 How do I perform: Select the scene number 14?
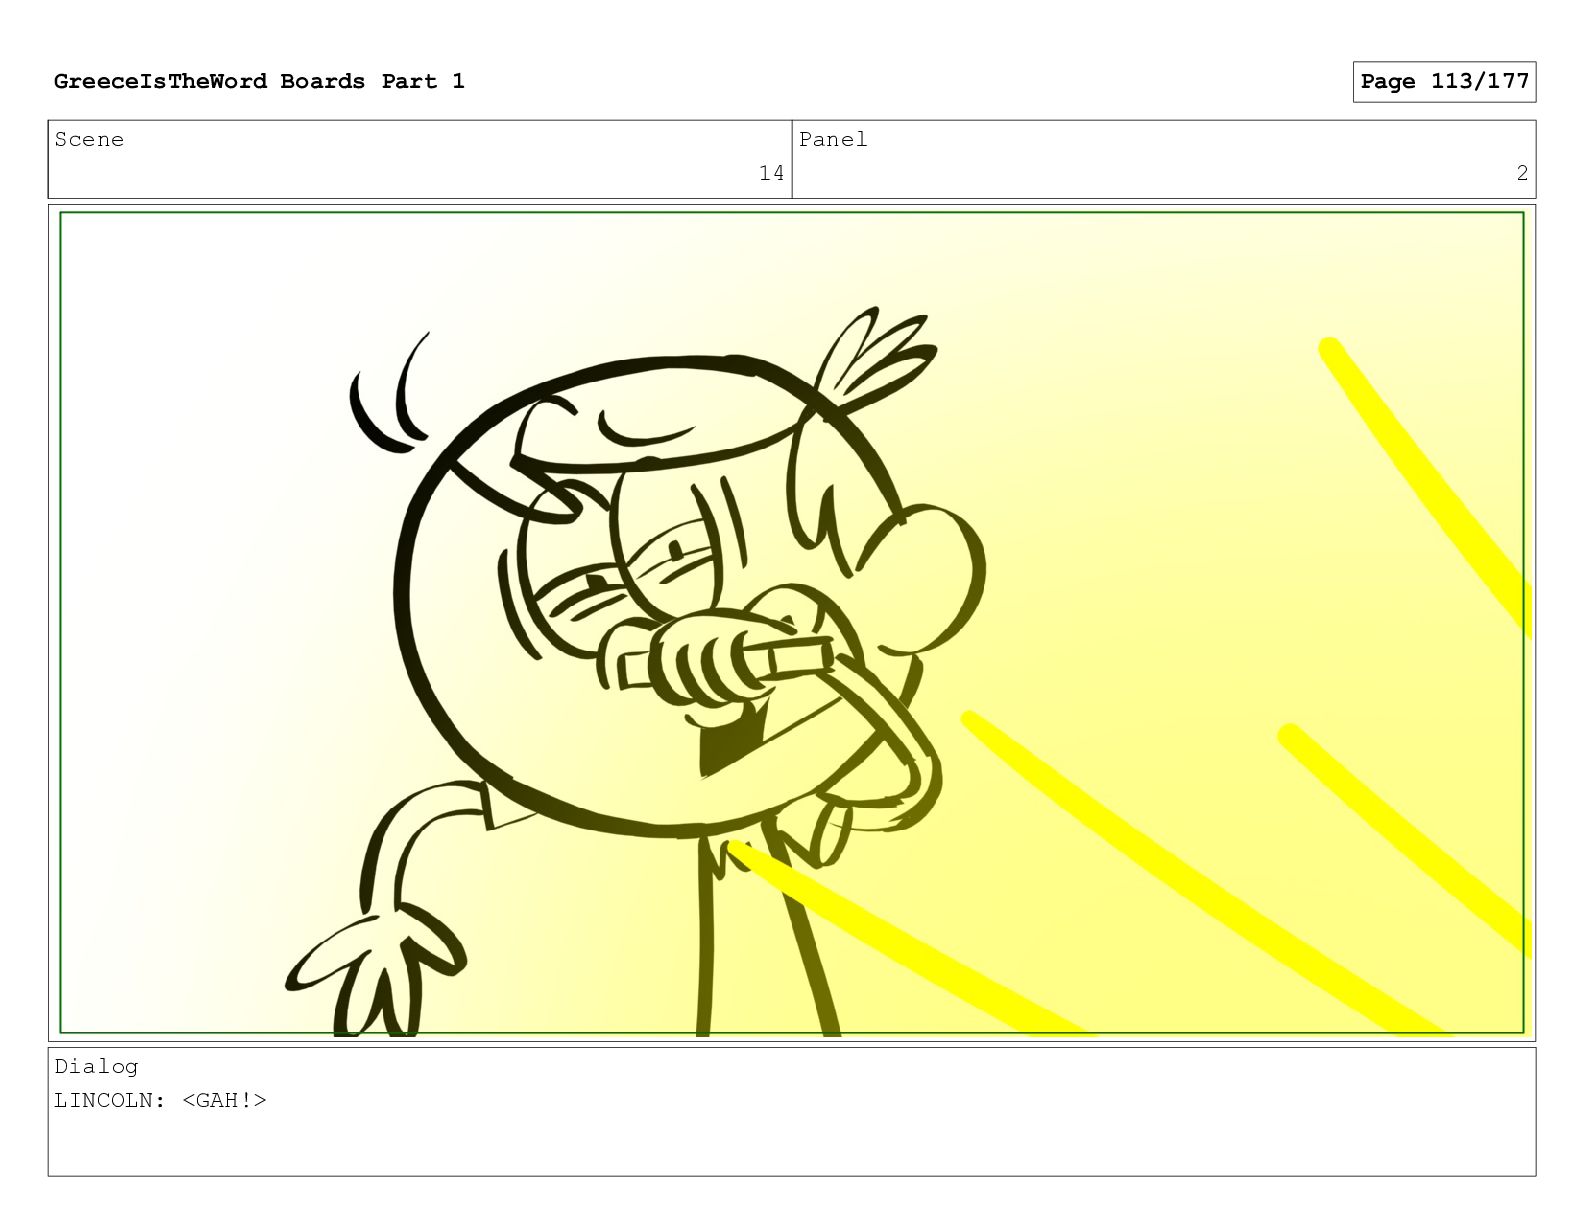coord(771,173)
